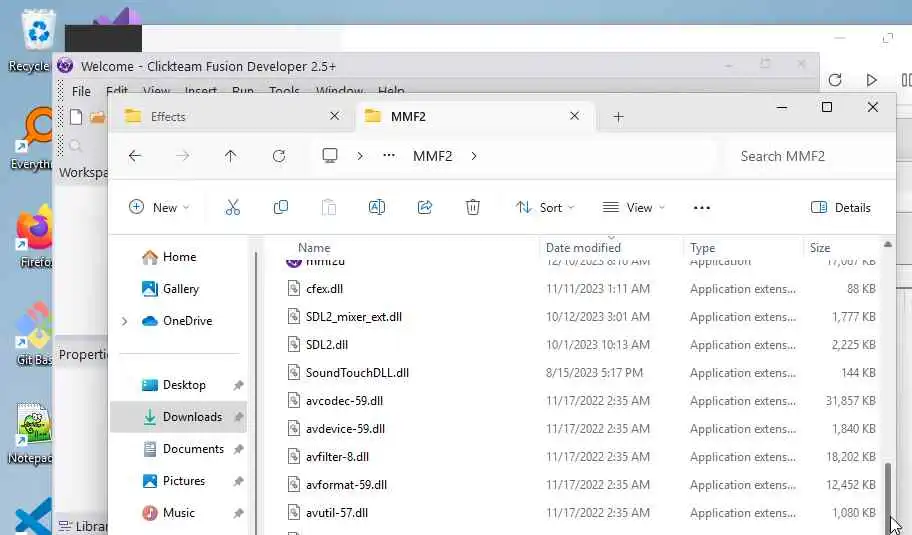This screenshot has height=535, width=912.
Task: Open the New dropdown menu
Action: click(x=159, y=208)
